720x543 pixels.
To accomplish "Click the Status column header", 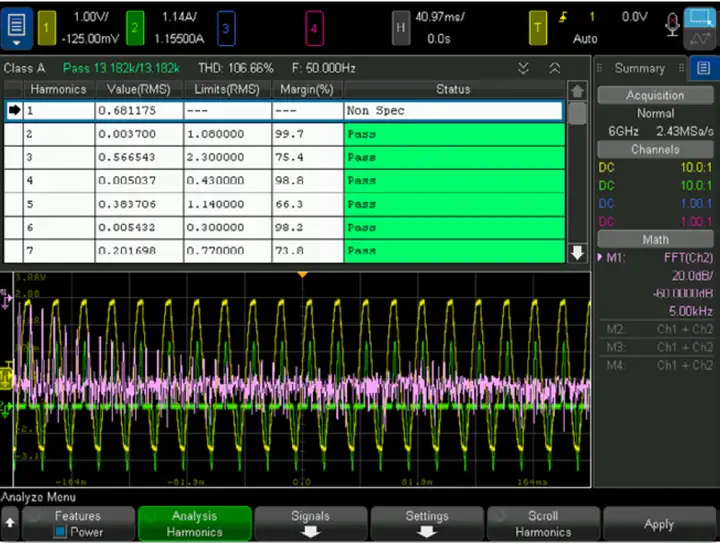I will [454, 89].
